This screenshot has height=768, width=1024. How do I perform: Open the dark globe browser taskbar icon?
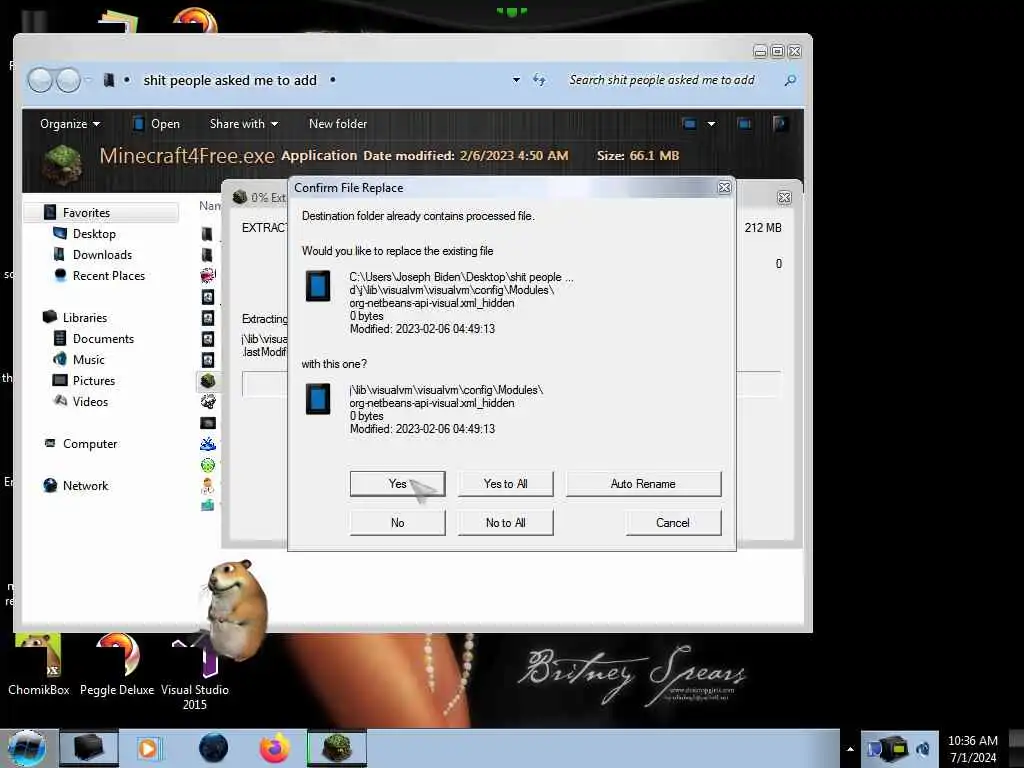tap(213, 748)
